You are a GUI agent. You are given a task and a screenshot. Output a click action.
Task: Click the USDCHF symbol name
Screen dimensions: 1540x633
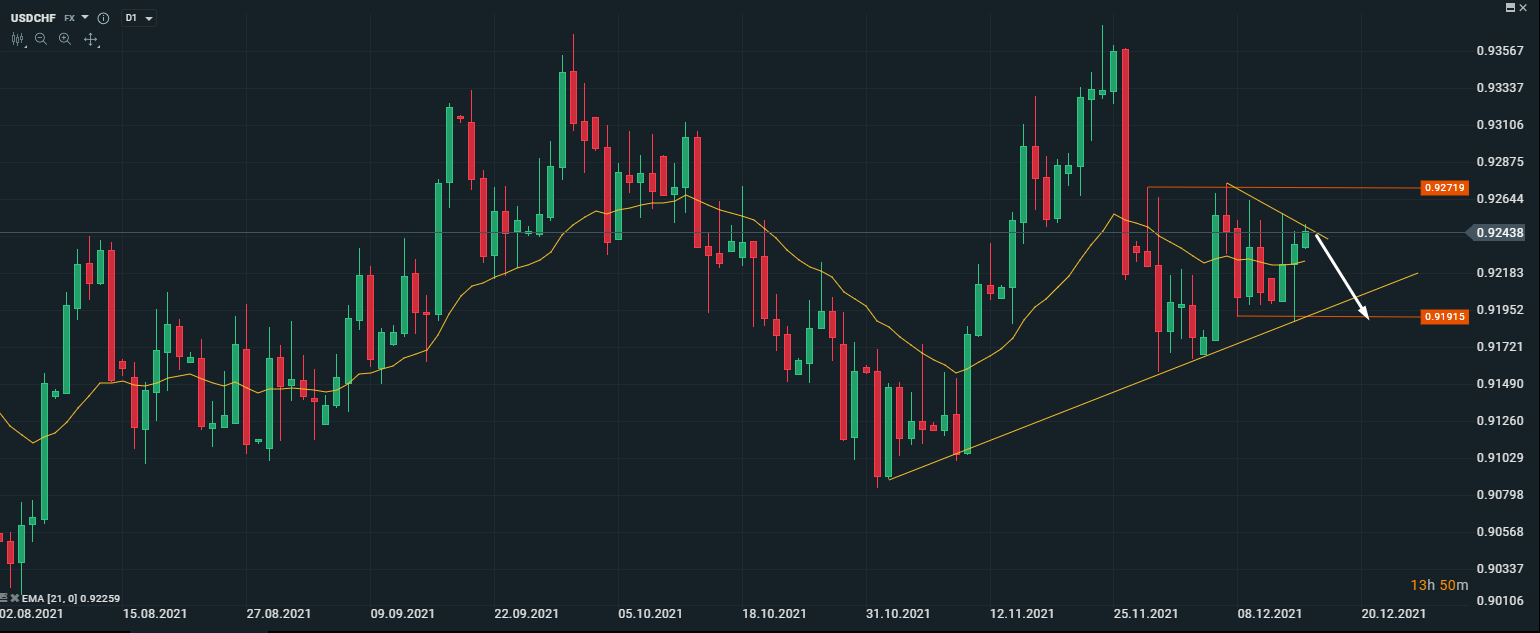pyautogui.click(x=34, y=18)
